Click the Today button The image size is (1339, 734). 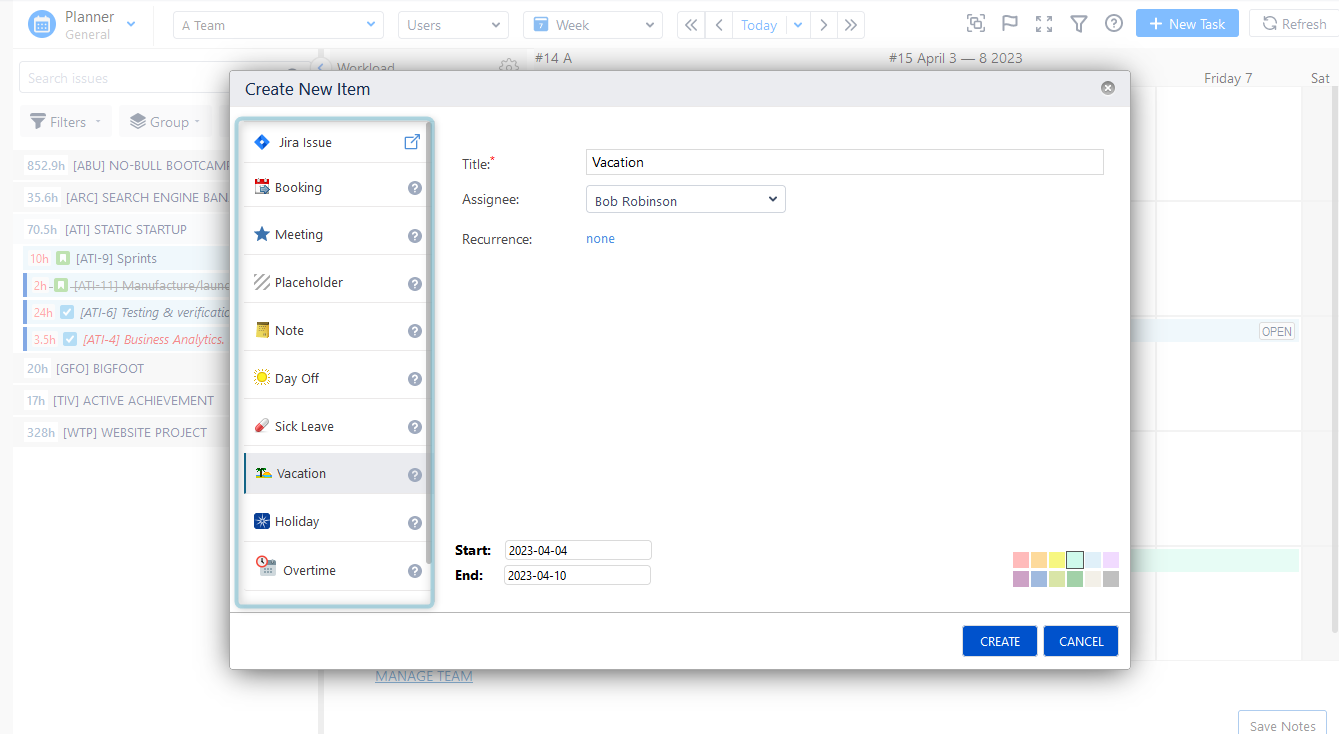coord(759,25)
